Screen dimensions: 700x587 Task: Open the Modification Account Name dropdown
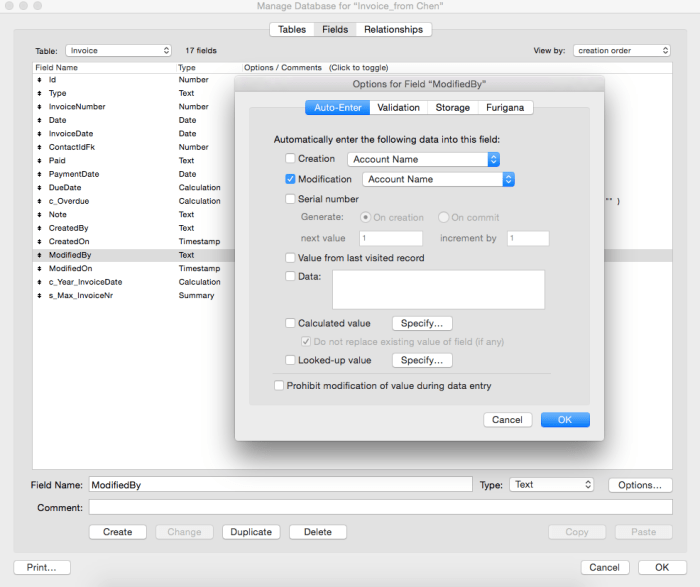tap(438, 180)
